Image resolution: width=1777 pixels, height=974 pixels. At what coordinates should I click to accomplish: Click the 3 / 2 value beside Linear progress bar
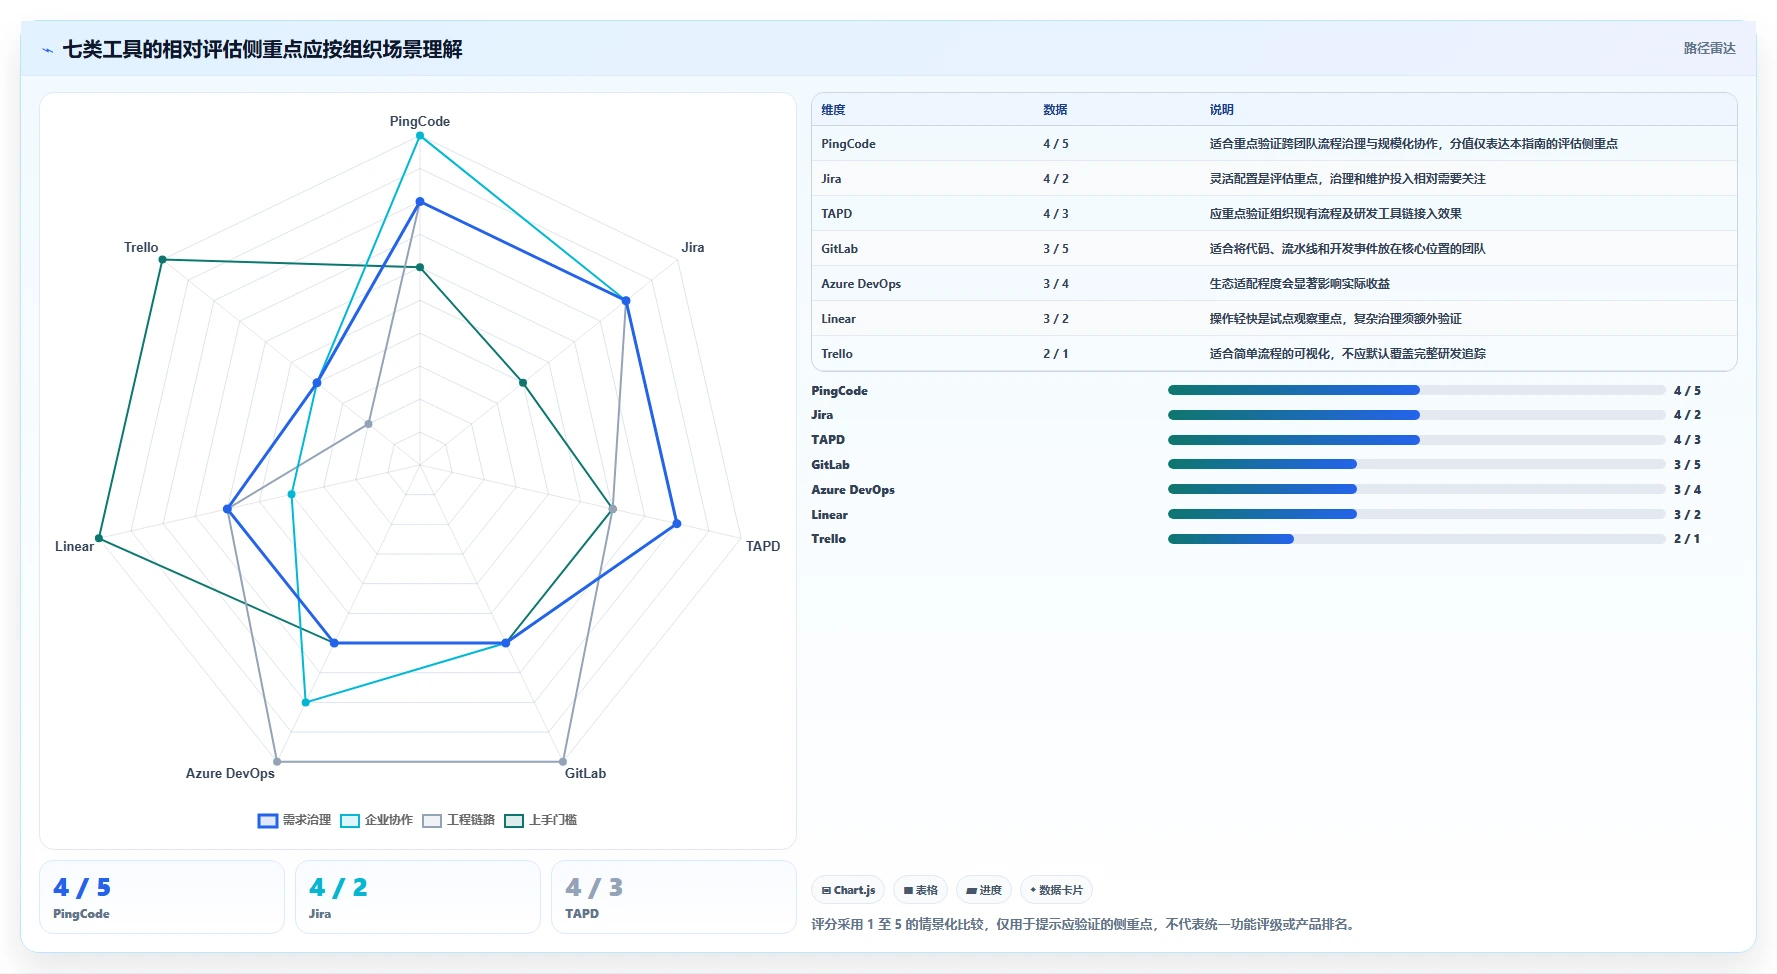1687,515
